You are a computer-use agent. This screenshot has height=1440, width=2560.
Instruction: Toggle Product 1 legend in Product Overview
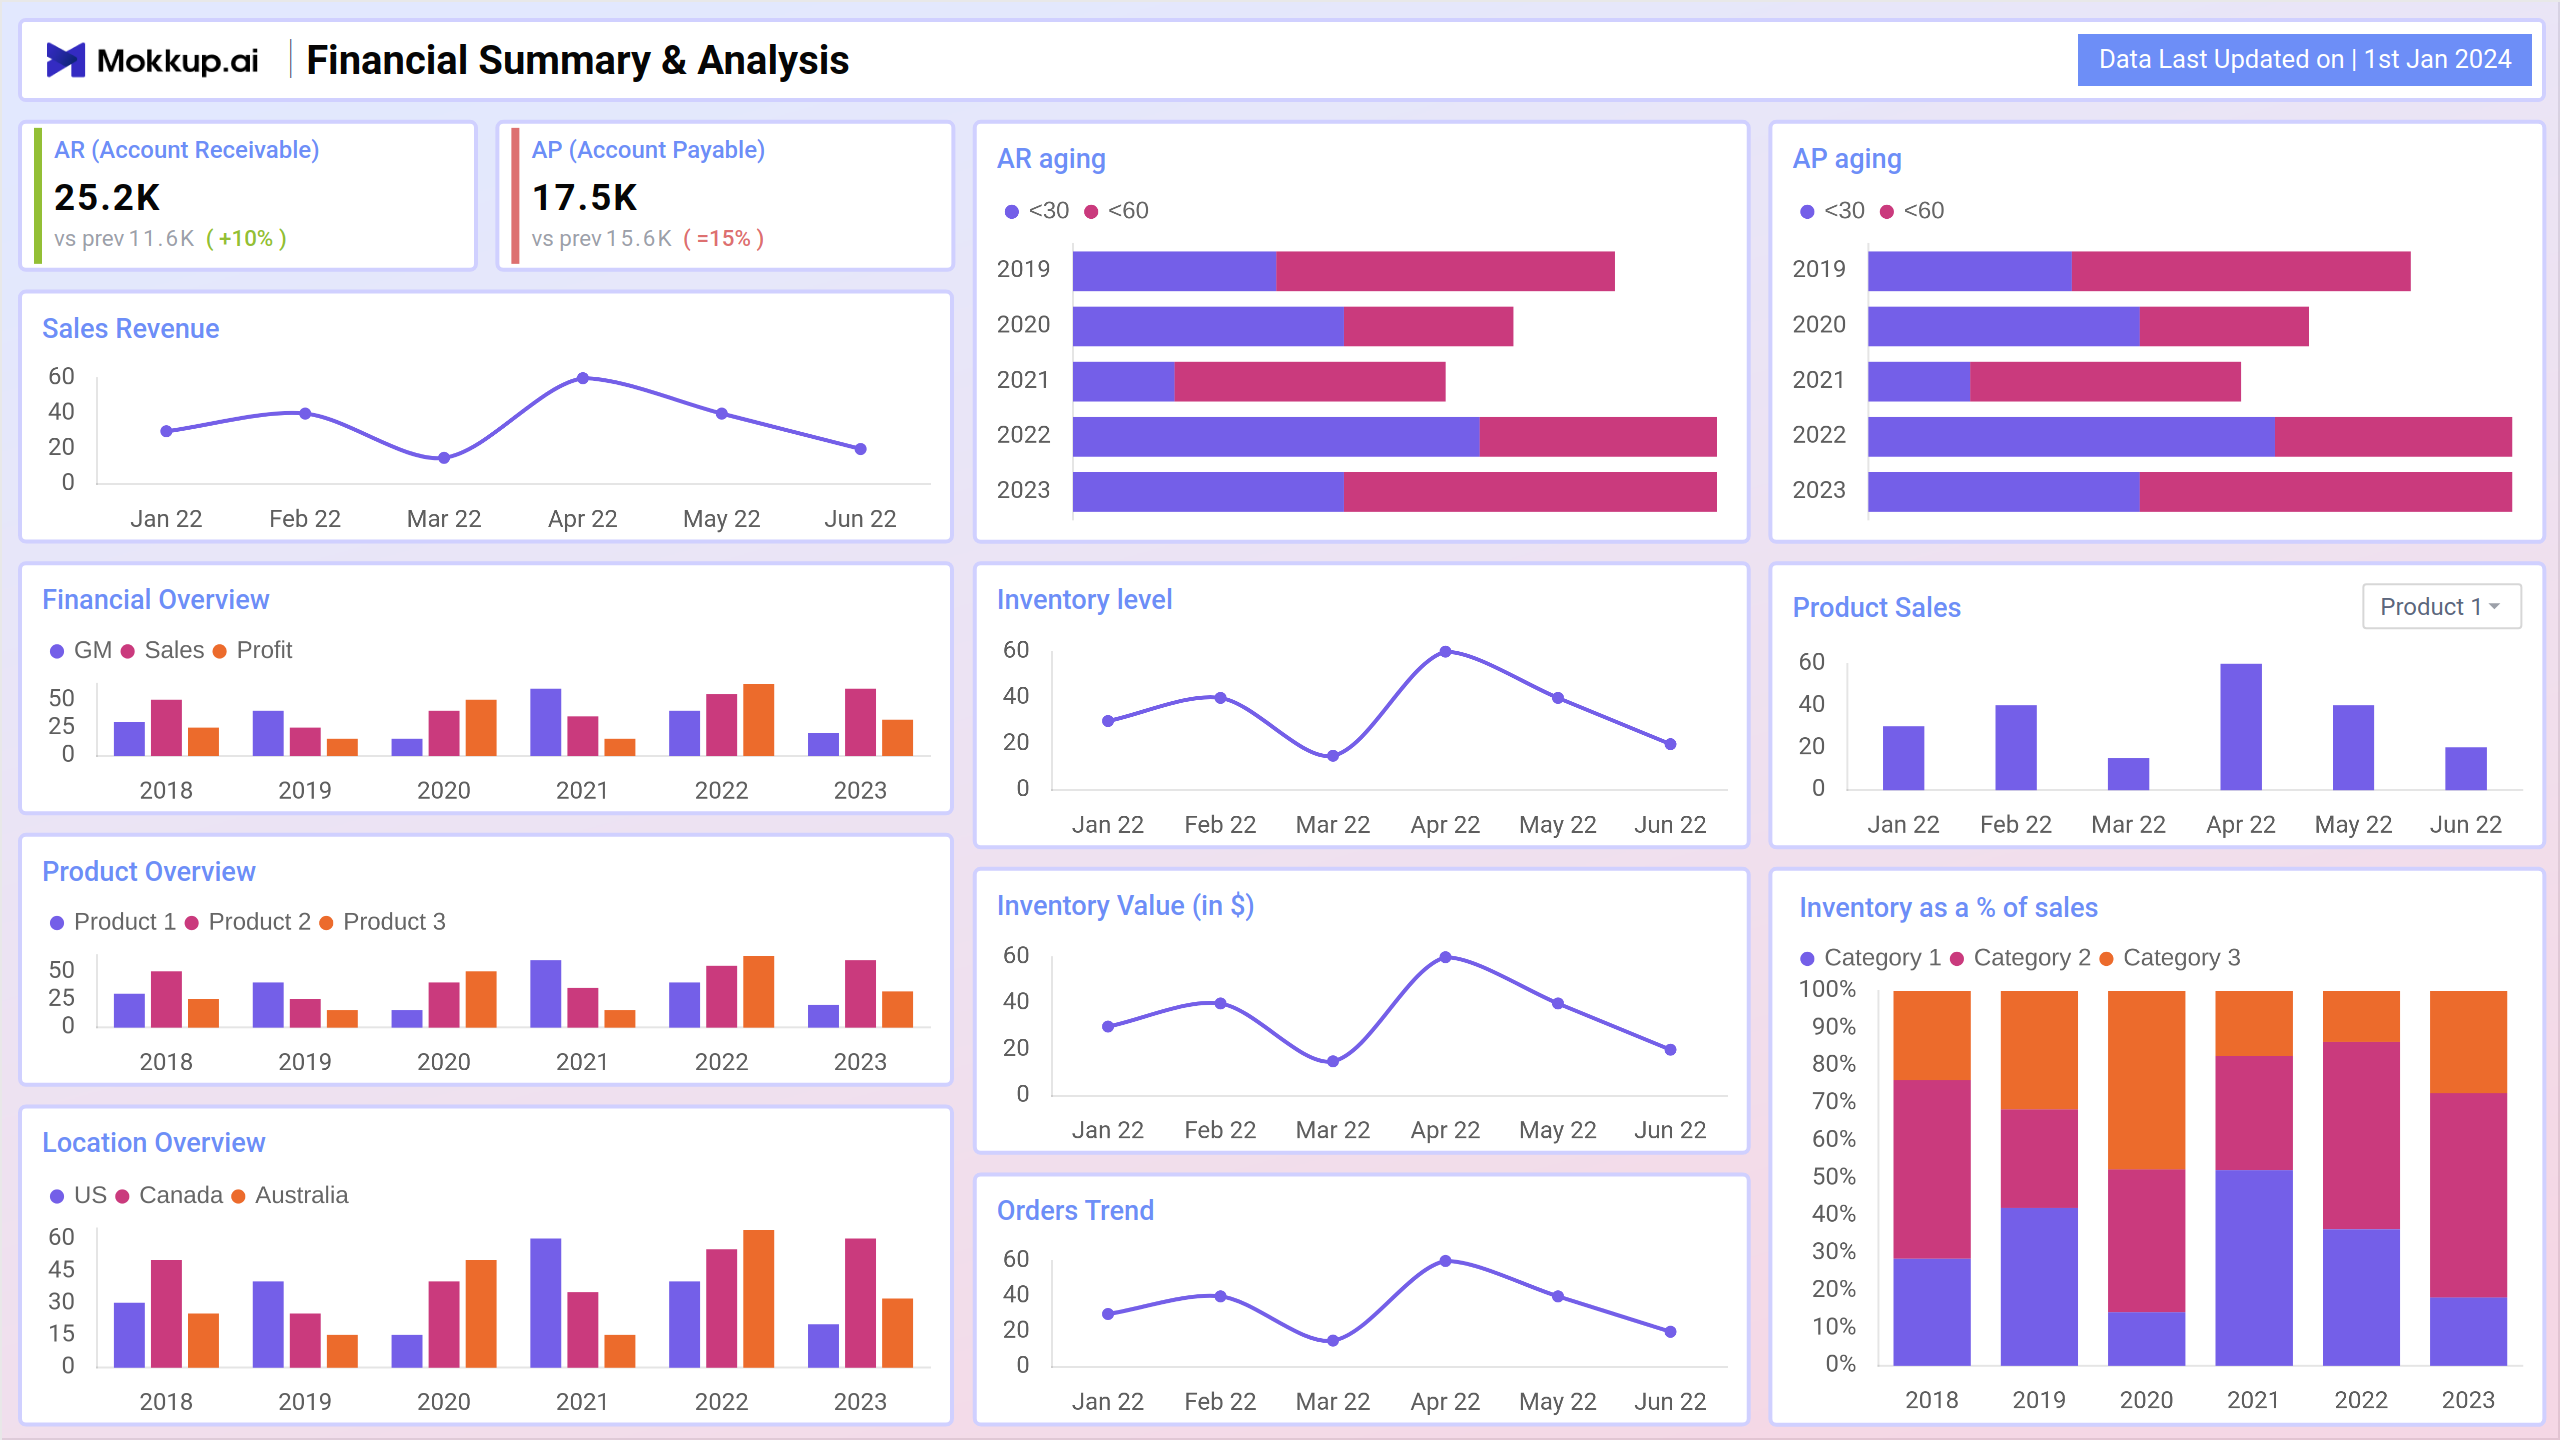(113, 922)
